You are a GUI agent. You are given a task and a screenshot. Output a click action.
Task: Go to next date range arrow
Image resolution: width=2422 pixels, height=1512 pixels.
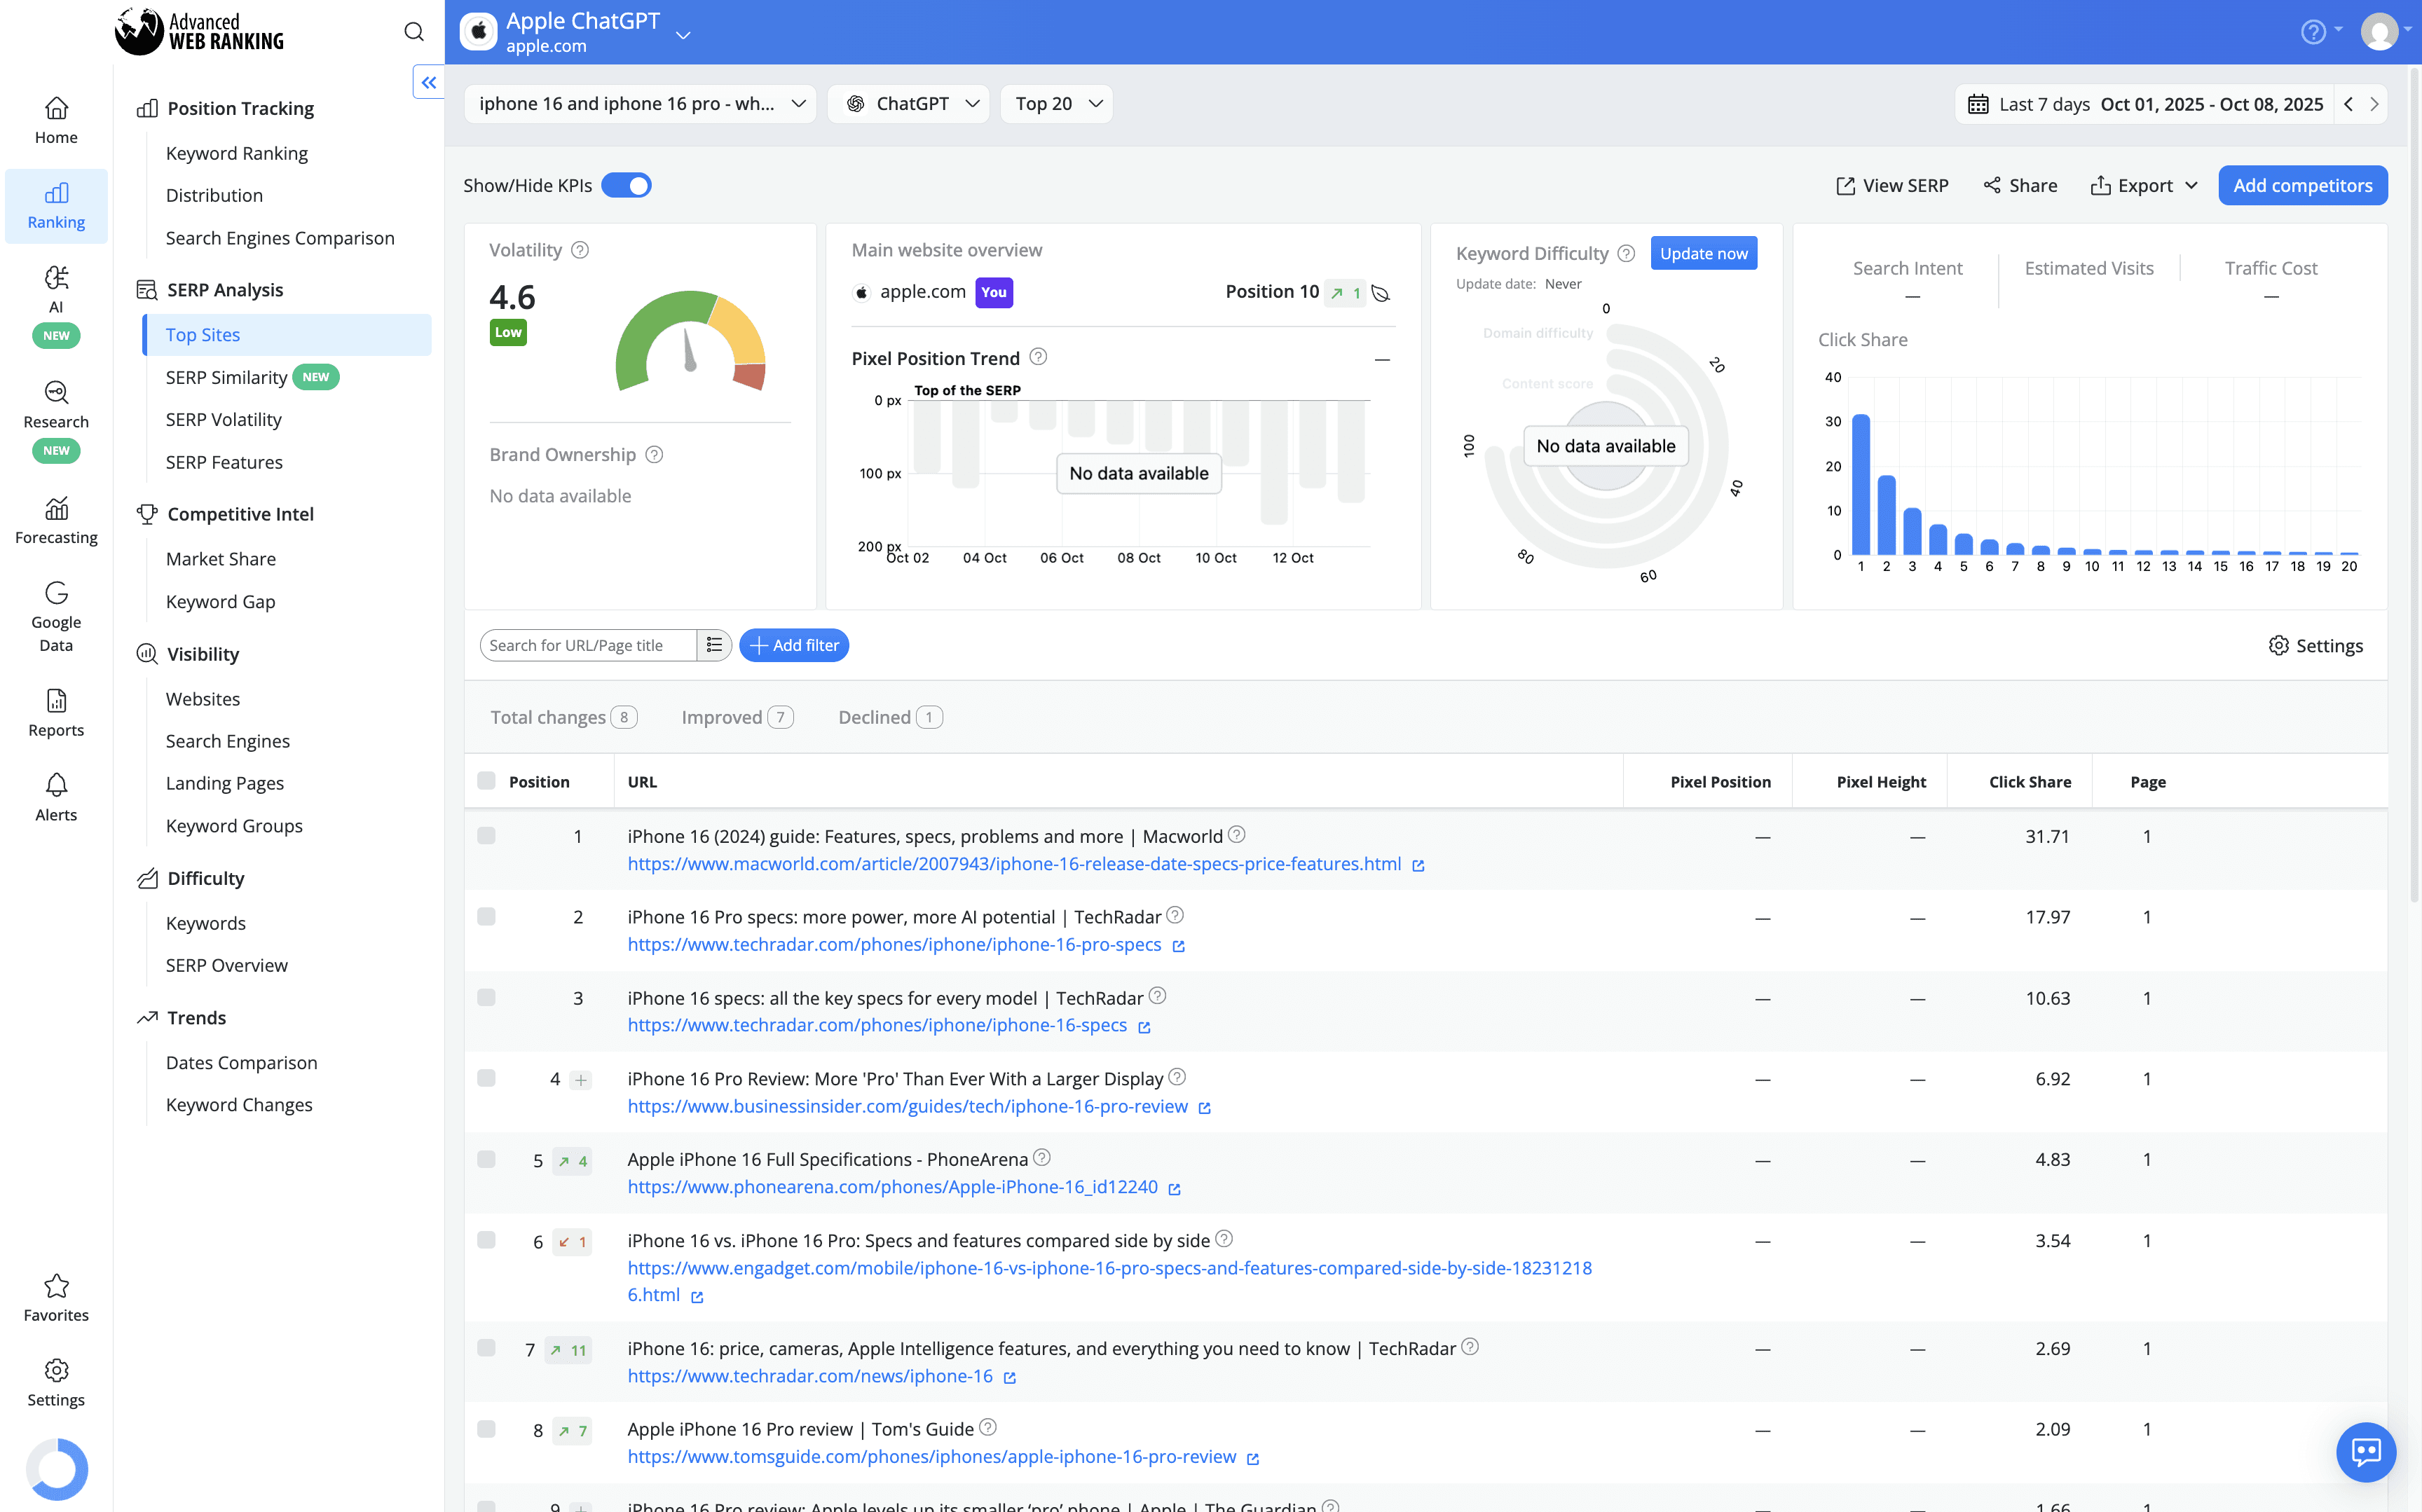point(2374,104)
